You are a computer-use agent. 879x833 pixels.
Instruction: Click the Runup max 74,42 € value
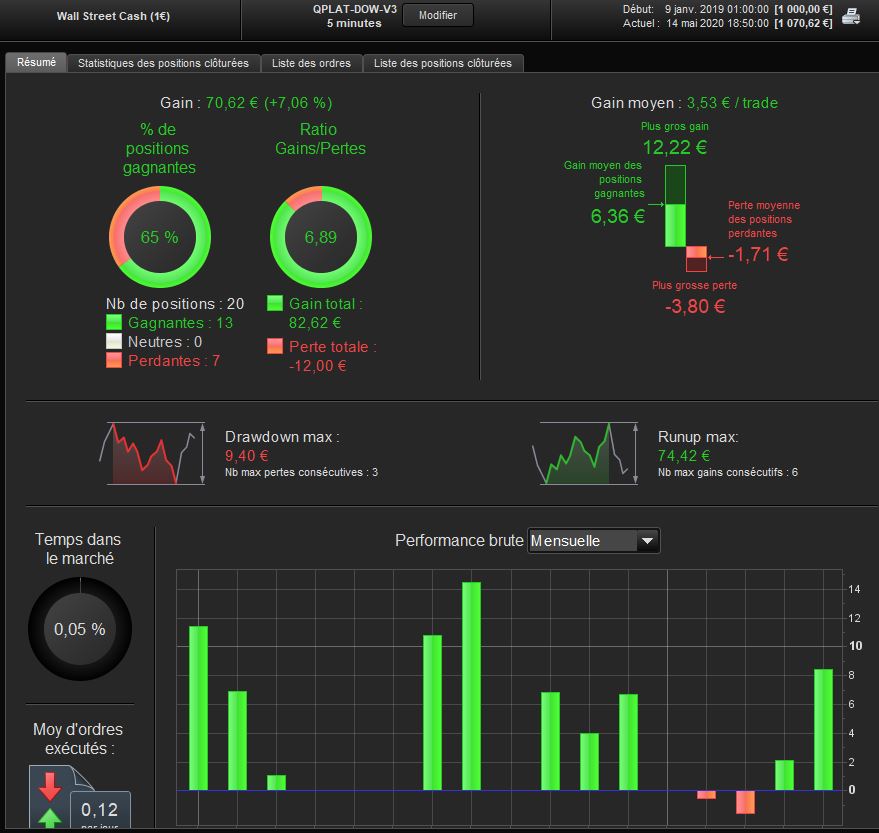tap(684, 456)
